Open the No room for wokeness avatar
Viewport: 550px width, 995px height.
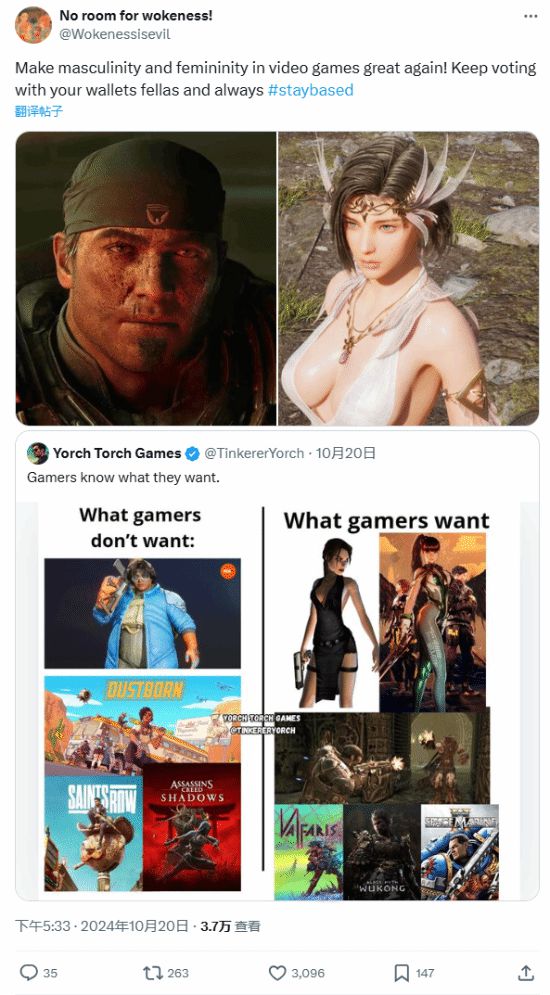[33, 25]
